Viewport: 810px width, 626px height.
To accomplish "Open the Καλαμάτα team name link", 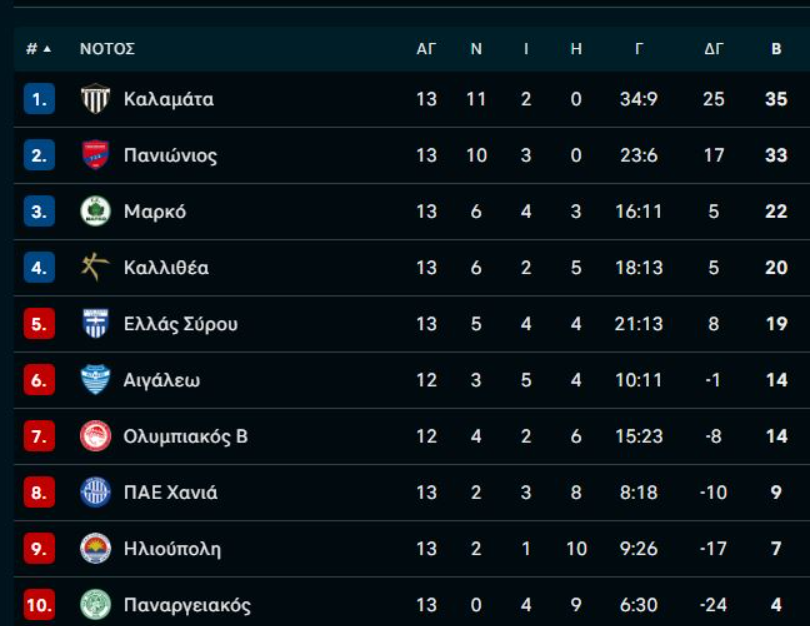I will [x=168, y=99].
